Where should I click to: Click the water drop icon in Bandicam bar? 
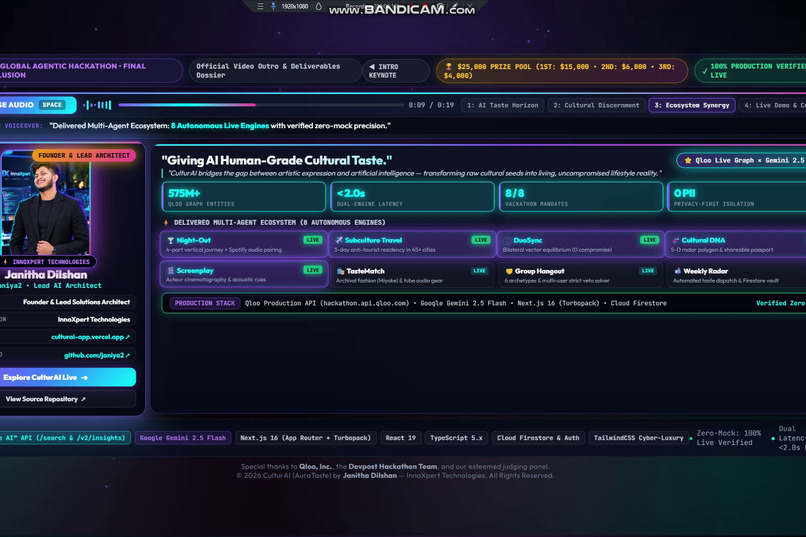tap(319, 6)
